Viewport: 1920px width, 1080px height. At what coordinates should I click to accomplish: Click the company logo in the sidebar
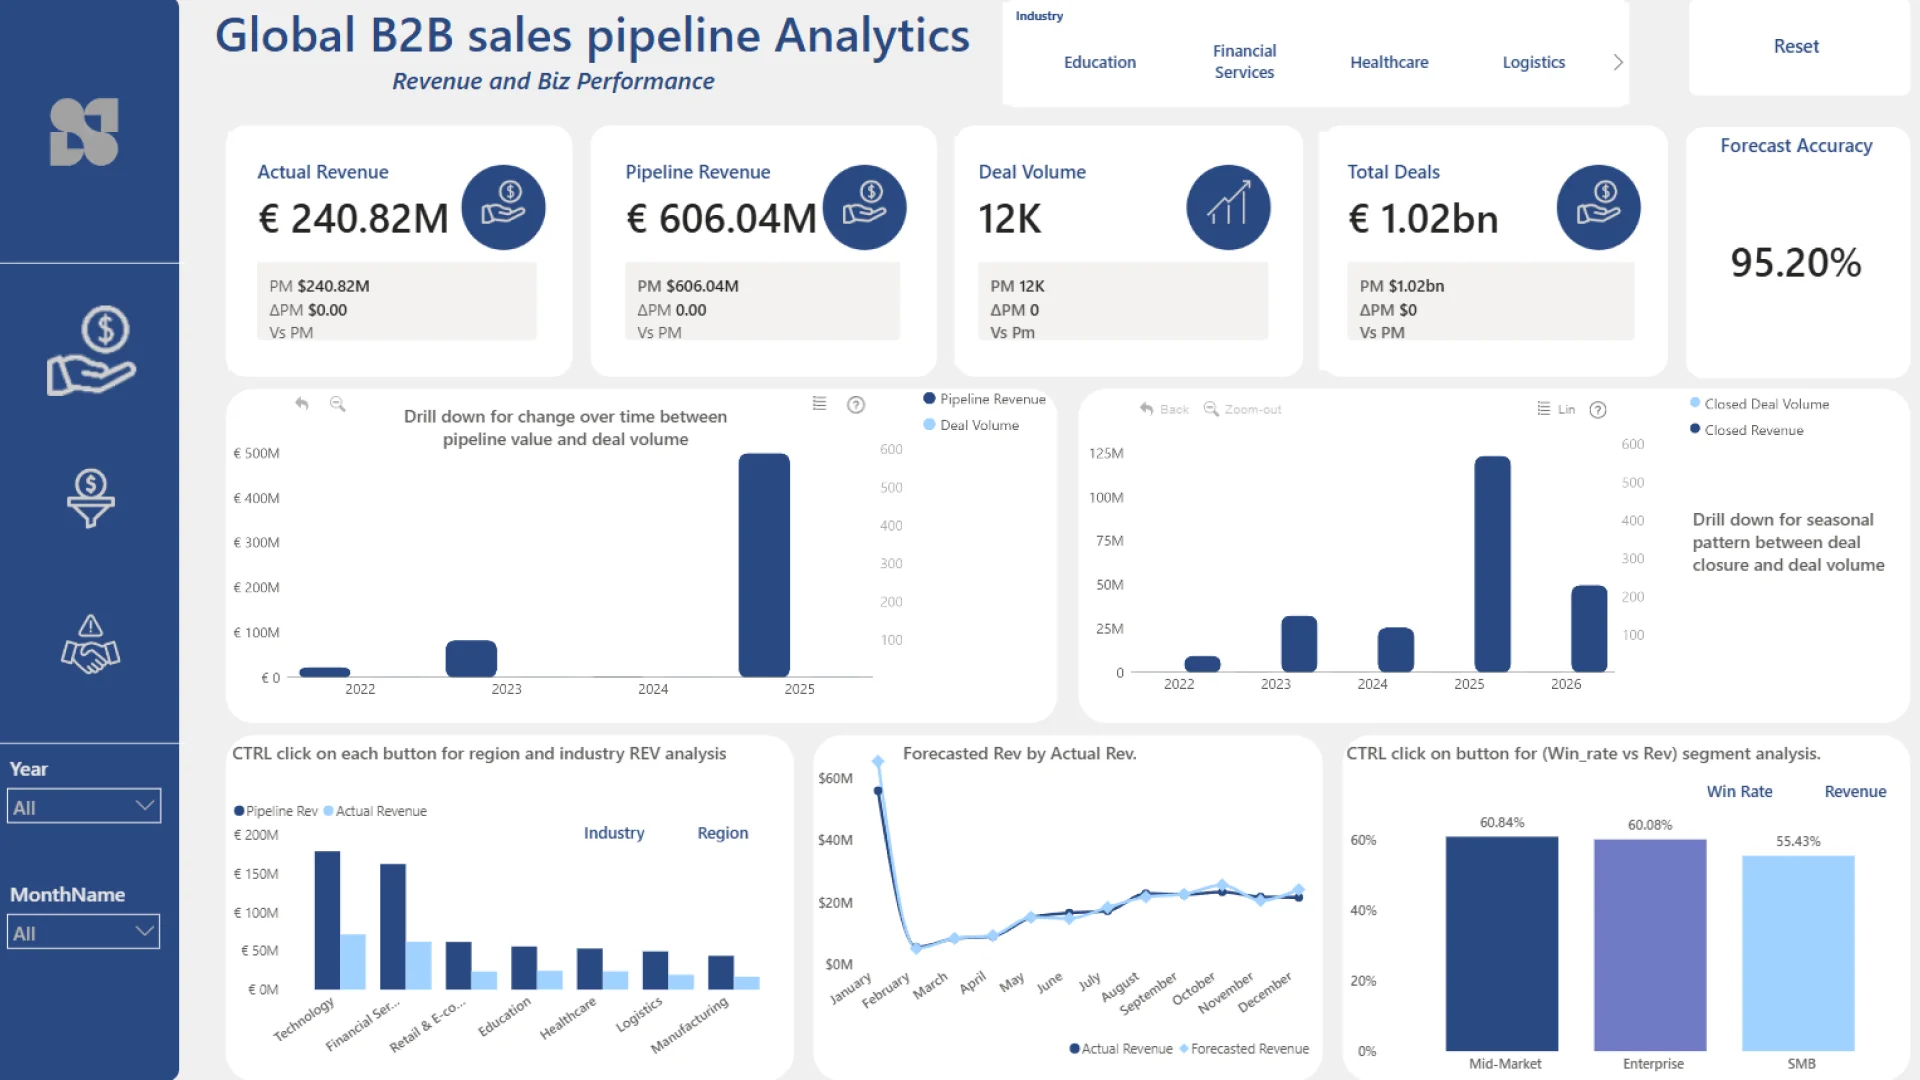(x=85, y=132)
